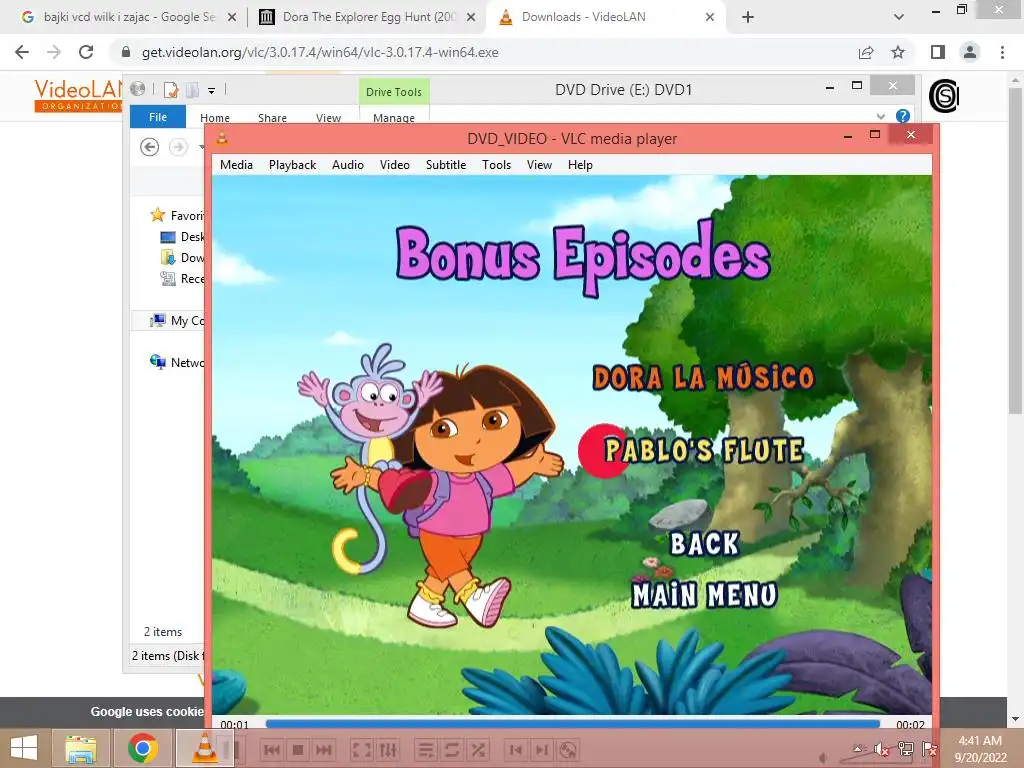Select Pablo's Flute episode
Screen dimensions: 1024x768
pos(703,451)
